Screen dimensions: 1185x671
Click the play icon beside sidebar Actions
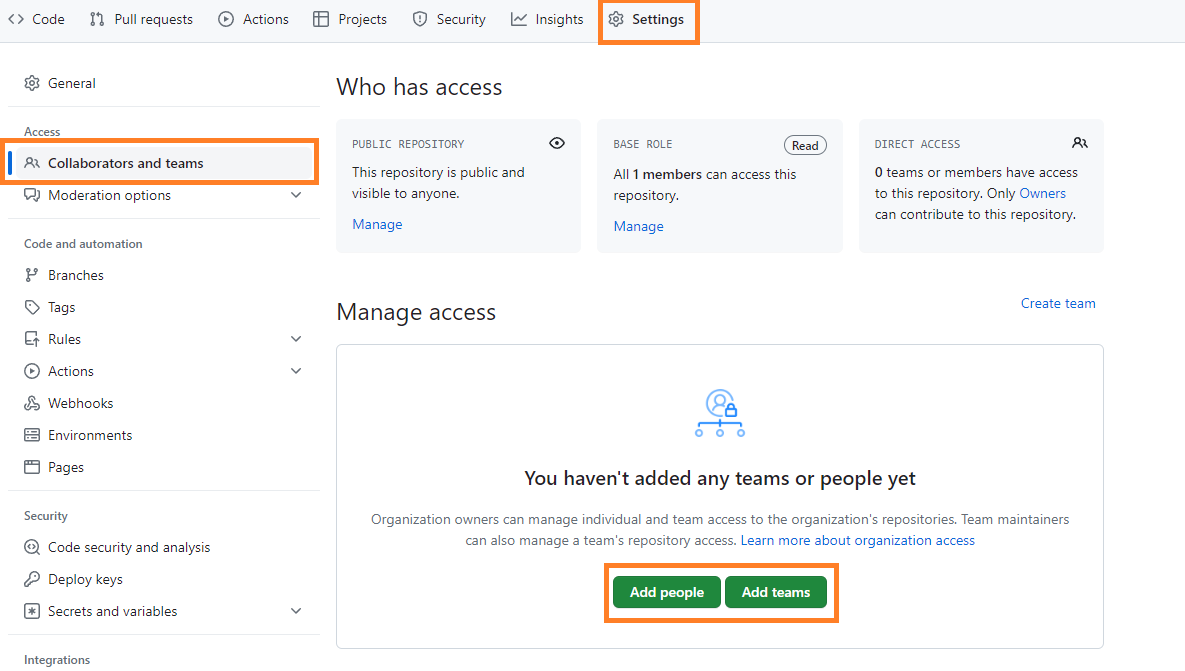click(x=32, y=371)
